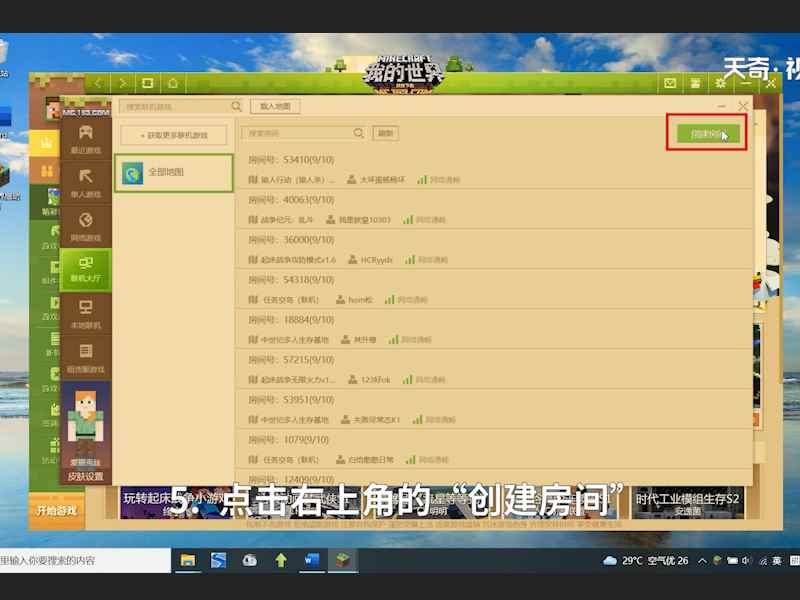Open File Explorer from the taskbar
Screen dimensions: 800x600
(x=187, y=561)
